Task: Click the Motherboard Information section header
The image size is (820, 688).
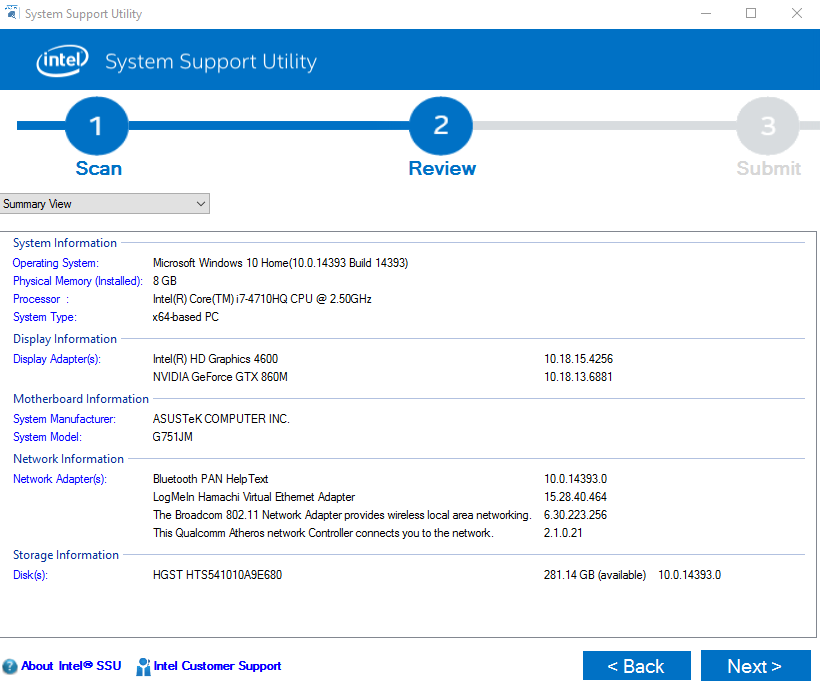Action: (81, 399)
